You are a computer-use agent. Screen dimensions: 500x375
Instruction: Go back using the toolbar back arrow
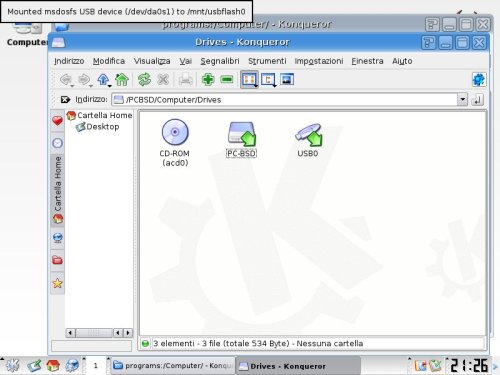click(x=65, y=80)
